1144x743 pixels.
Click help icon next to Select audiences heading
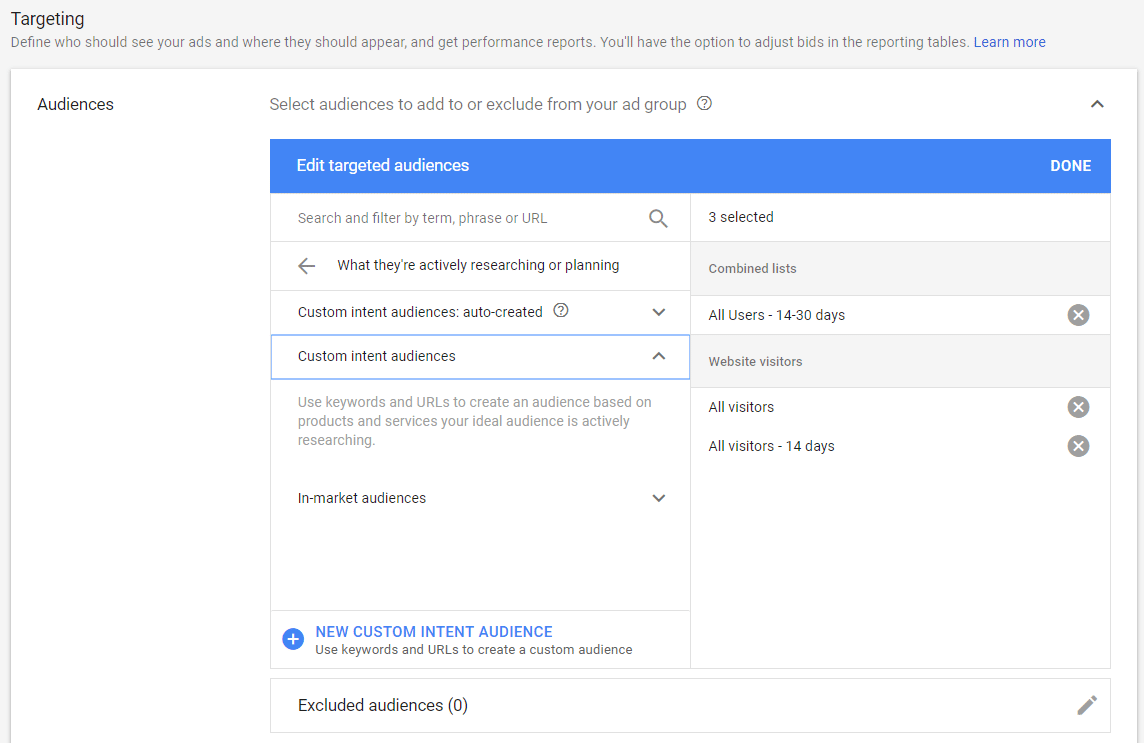tap(704, 104)
